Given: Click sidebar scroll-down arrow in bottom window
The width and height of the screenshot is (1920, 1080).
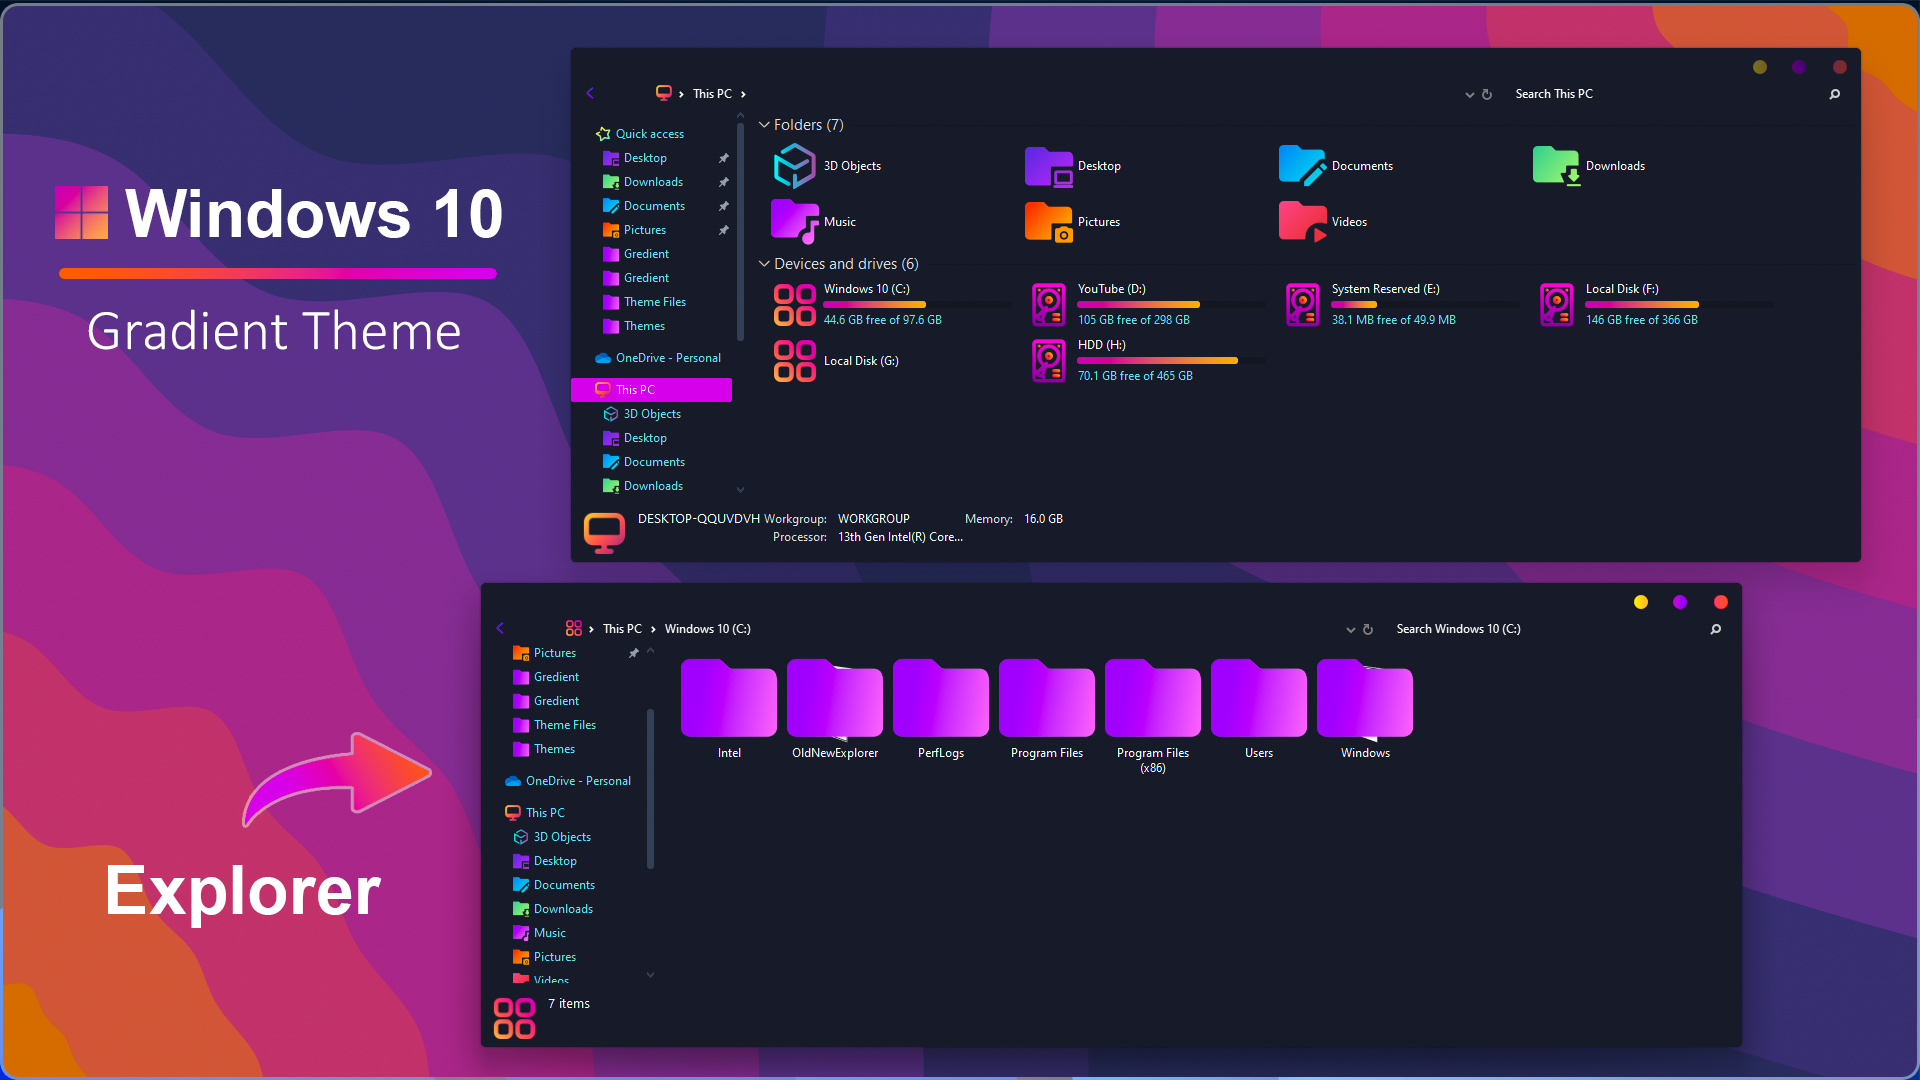Looking at the screenshot, I should coord(651,975).
